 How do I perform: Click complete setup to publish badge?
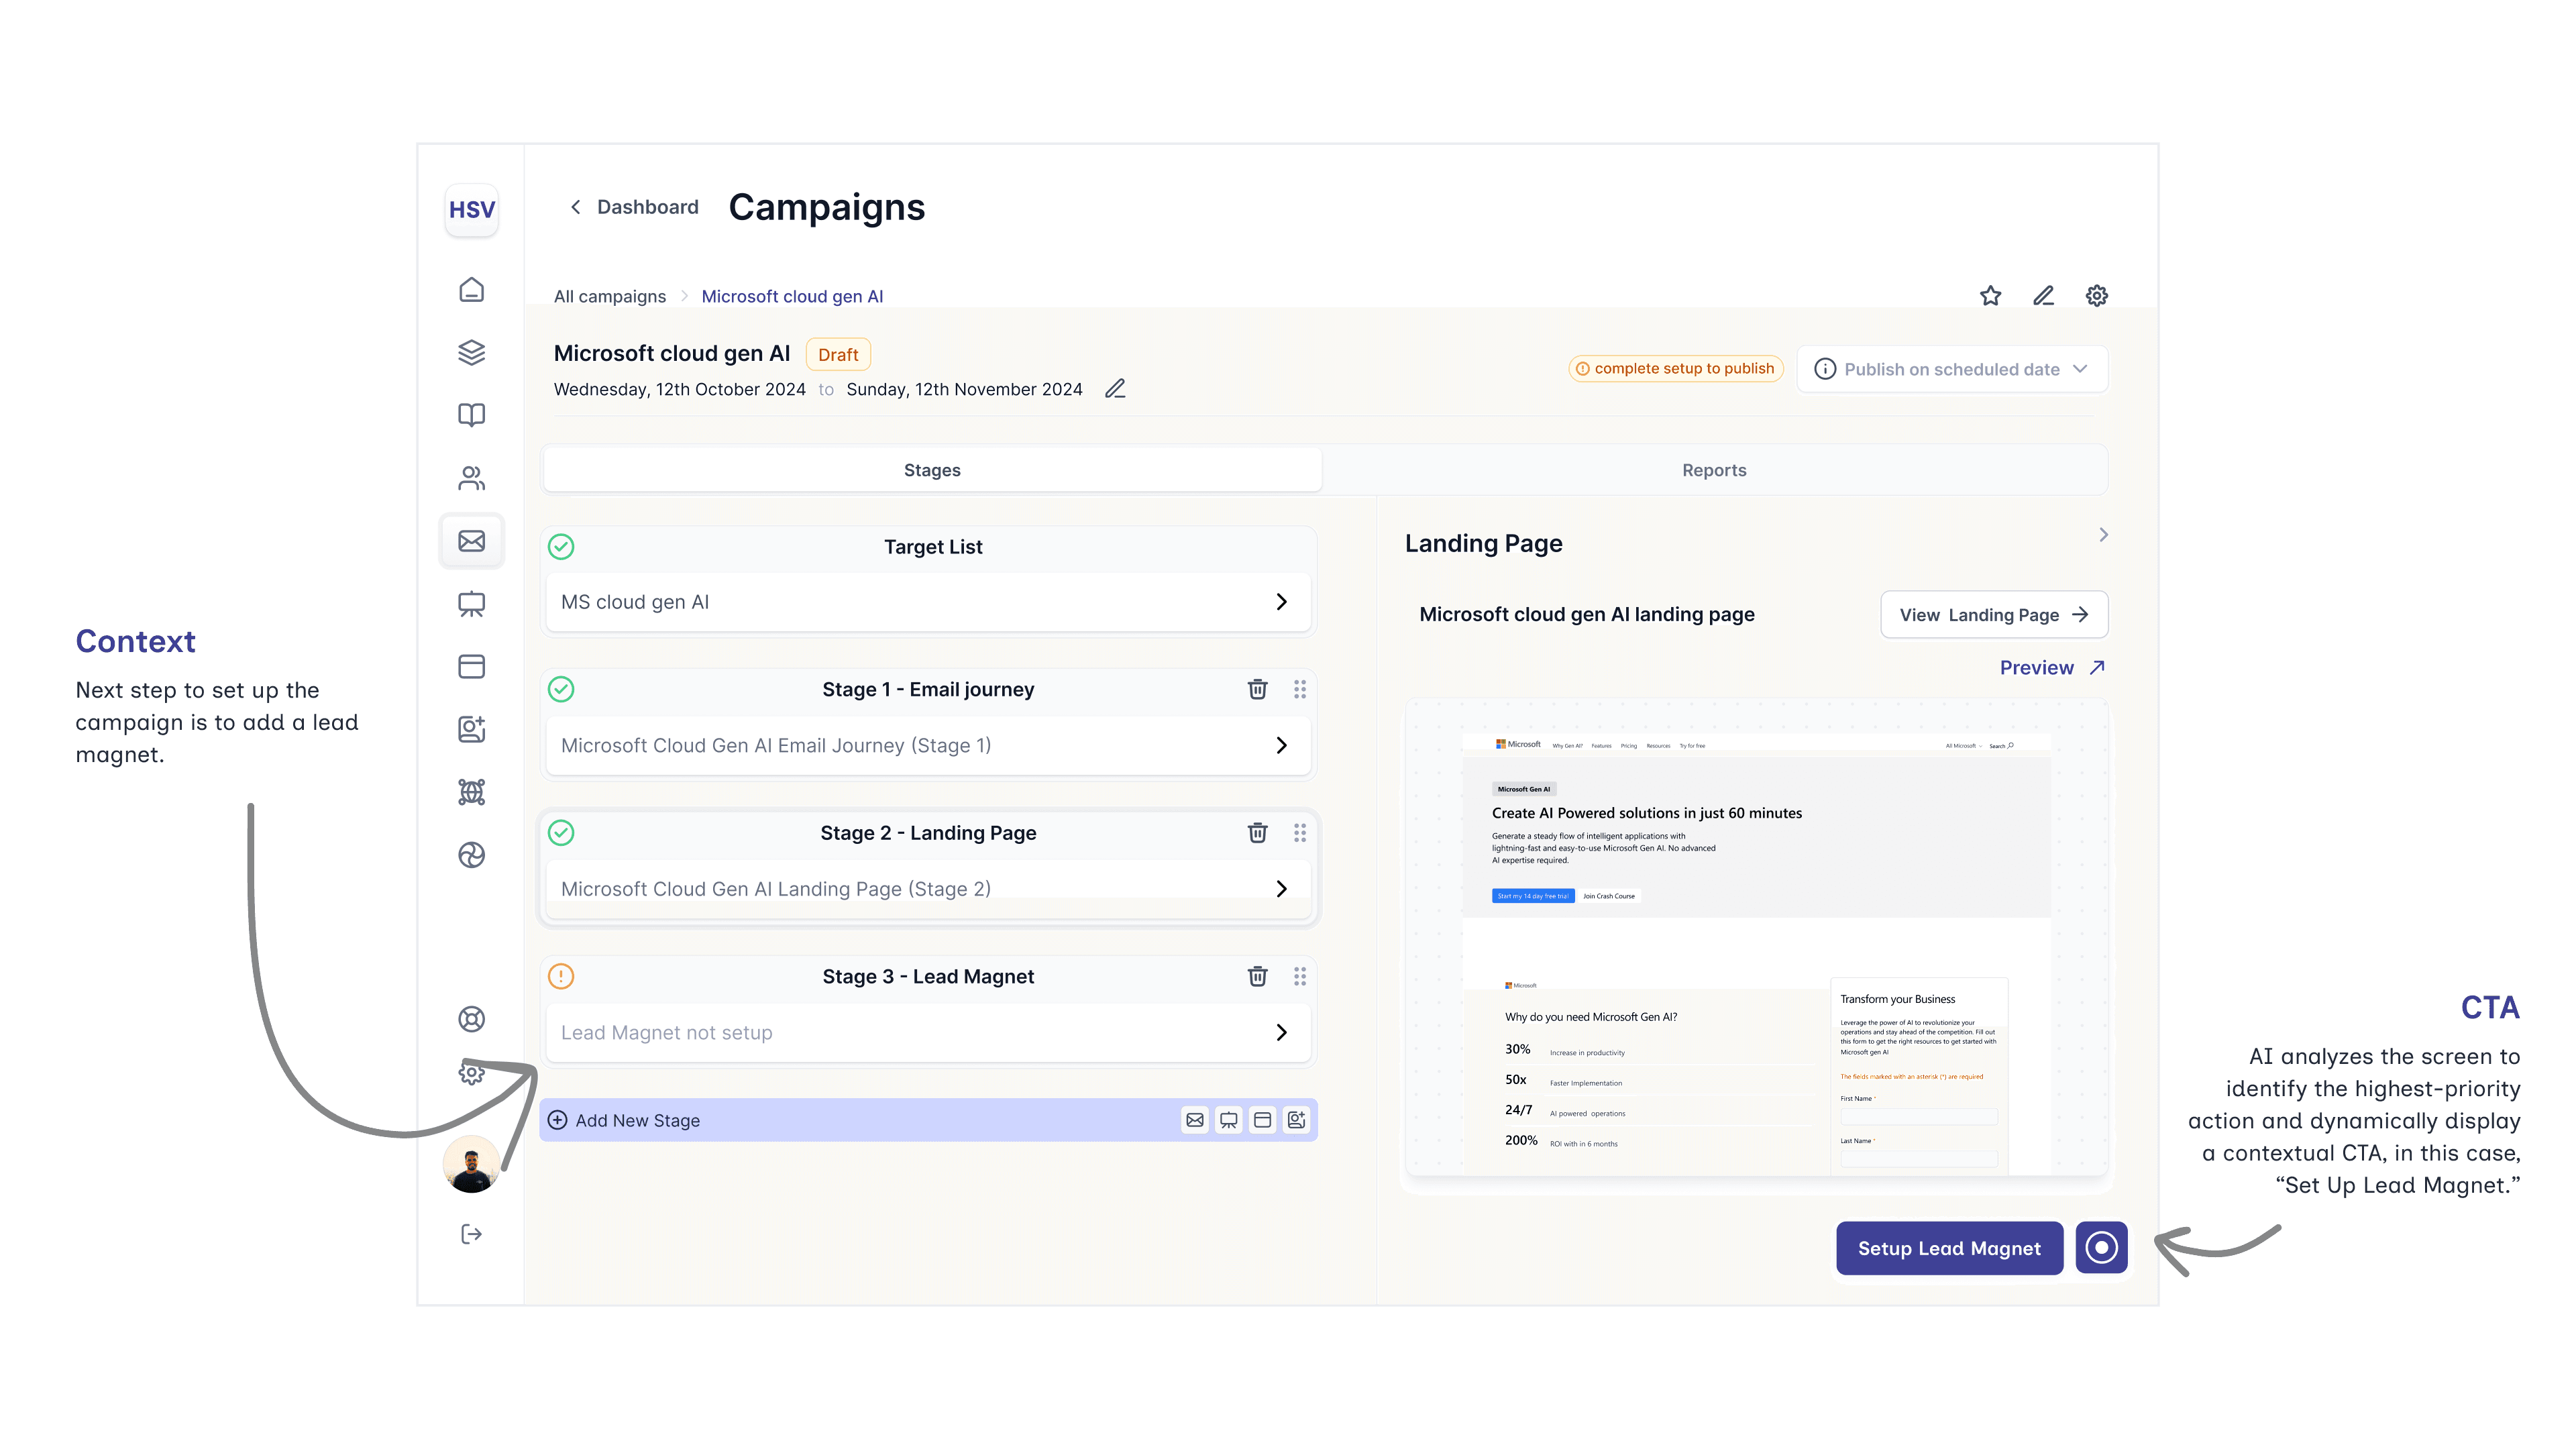coord(1675,368)
